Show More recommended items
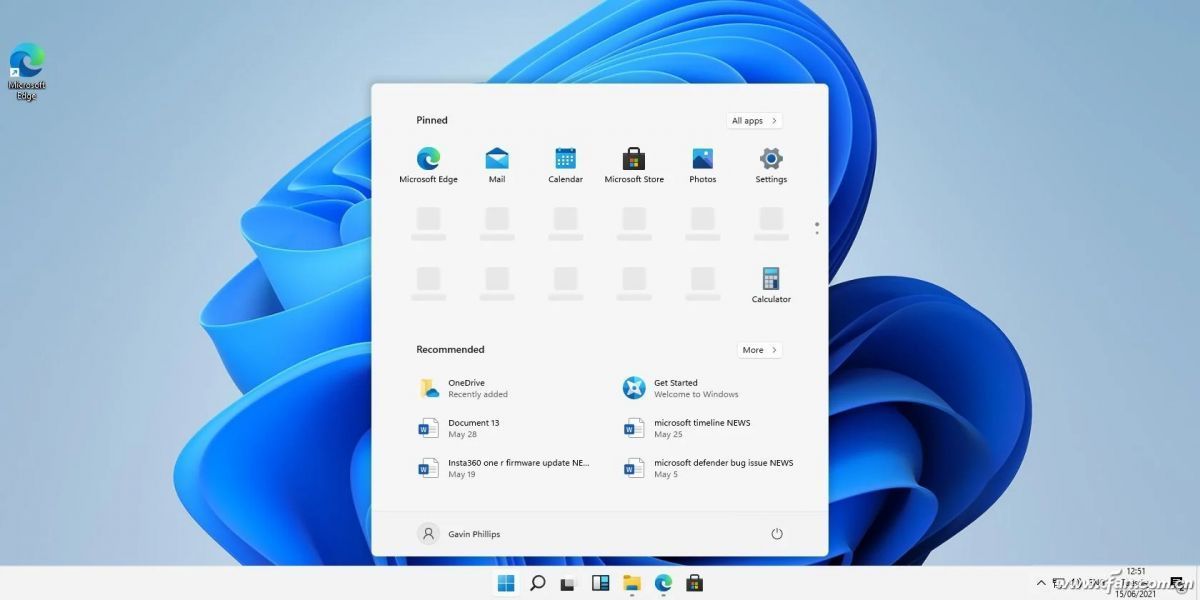Image resolution: width=1200 pixels, height=600 pixels. [759, 350]
